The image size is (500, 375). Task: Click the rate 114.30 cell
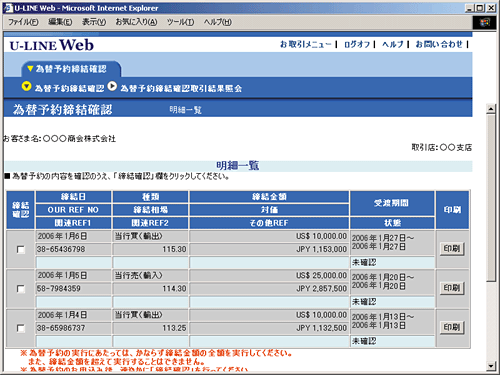150,289
